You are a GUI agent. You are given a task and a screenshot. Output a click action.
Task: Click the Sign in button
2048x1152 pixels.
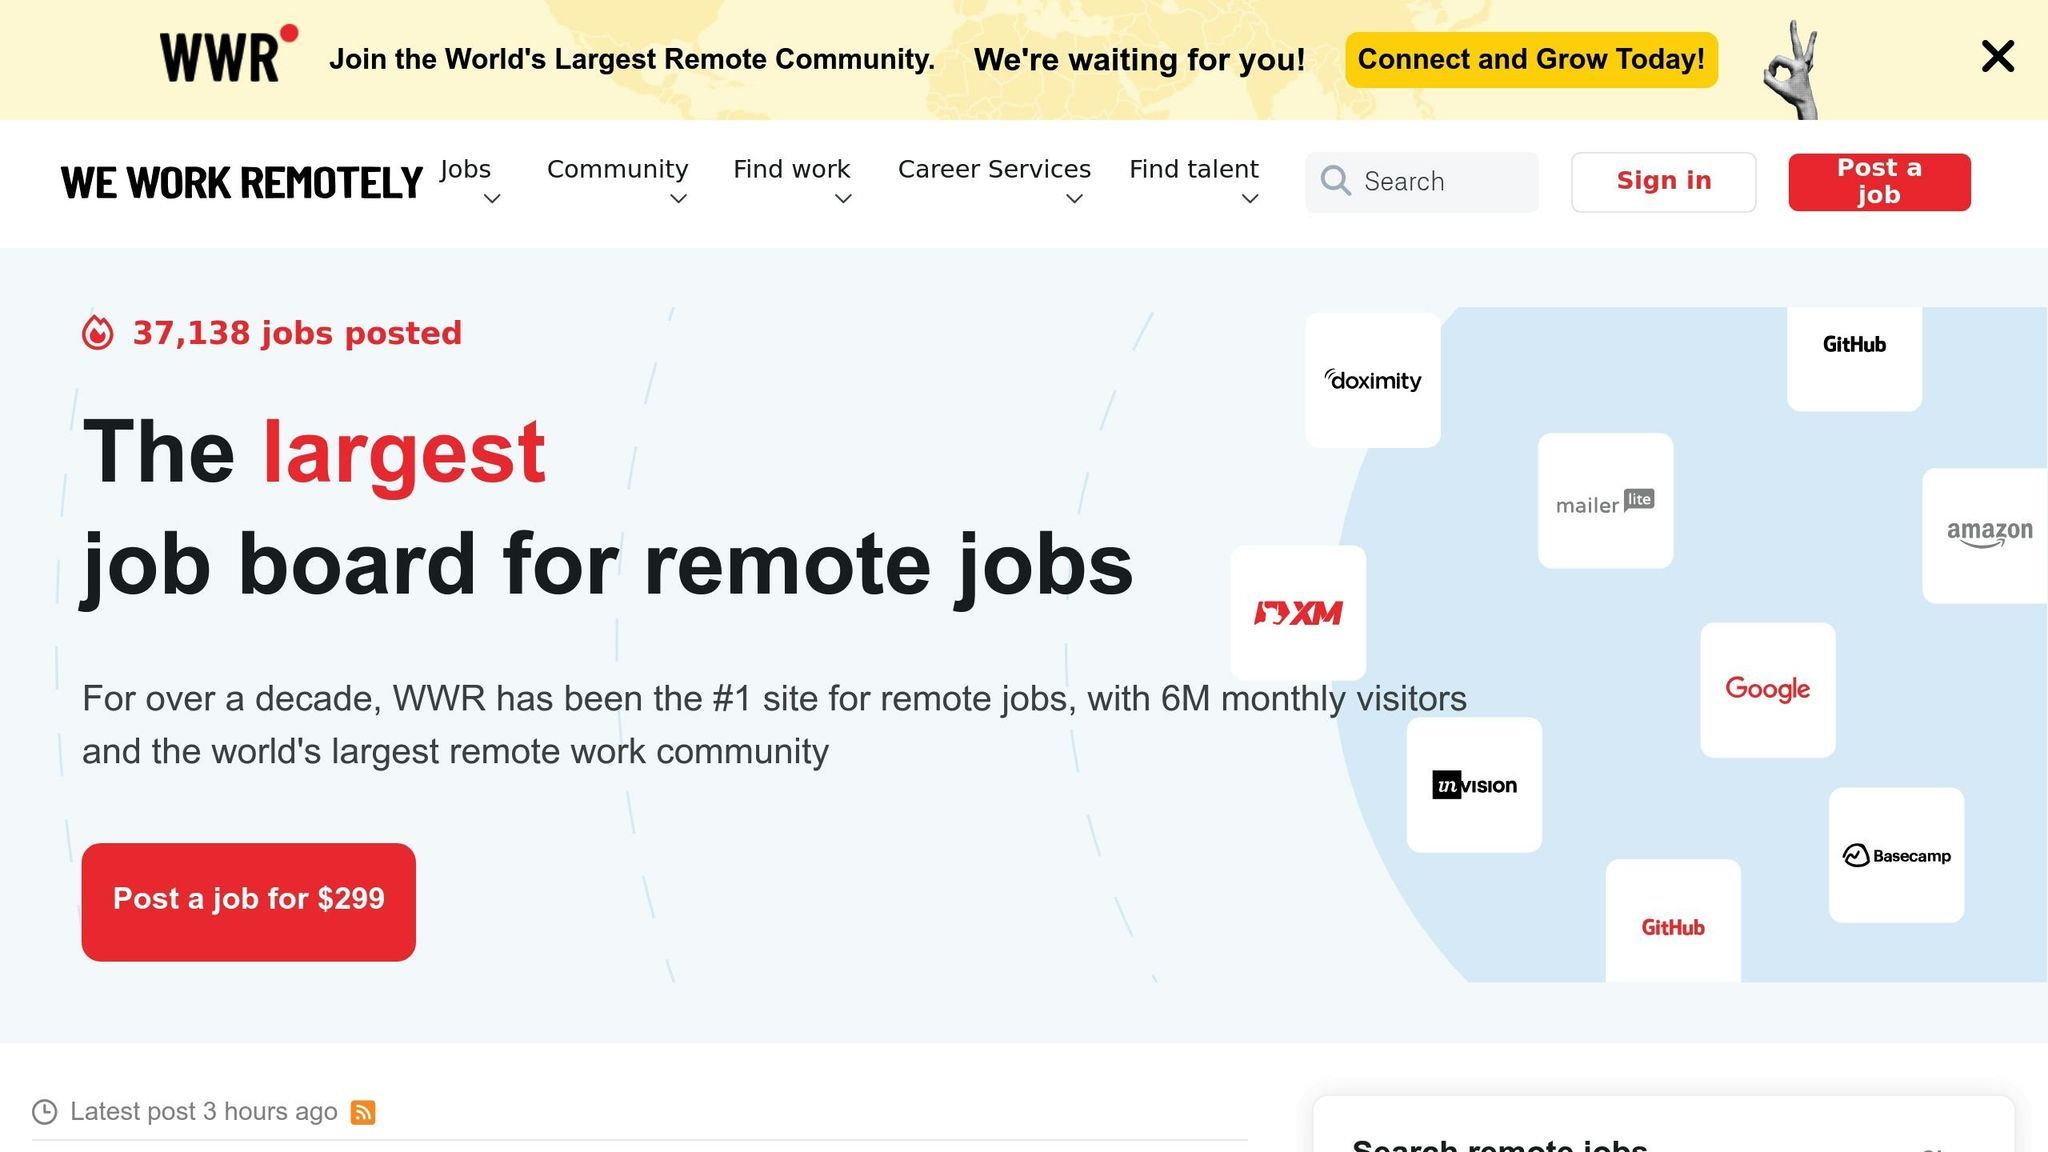(x=1663, y=181)
